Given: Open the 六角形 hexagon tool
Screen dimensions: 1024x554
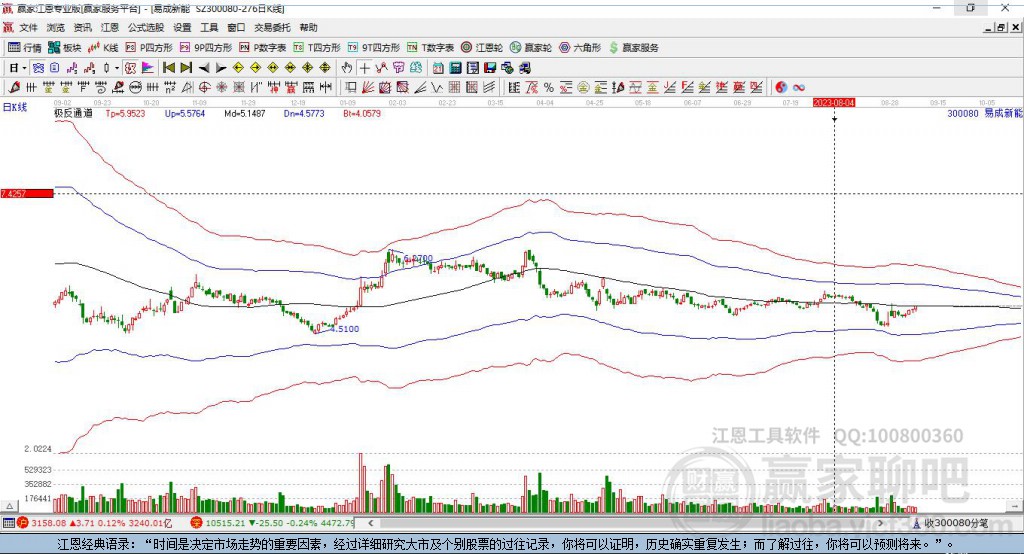Looking at the screenshot, I should (580, 48).
